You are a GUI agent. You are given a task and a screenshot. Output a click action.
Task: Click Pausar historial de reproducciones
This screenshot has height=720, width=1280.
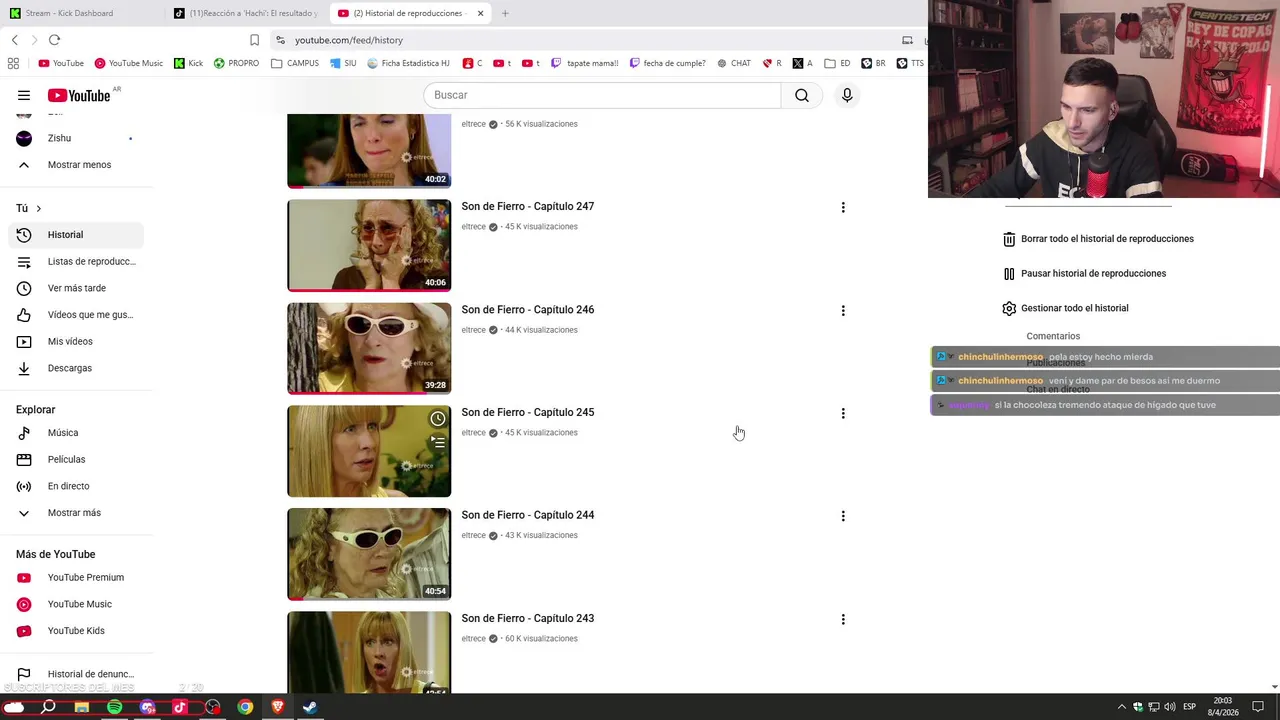point(1084,274)
